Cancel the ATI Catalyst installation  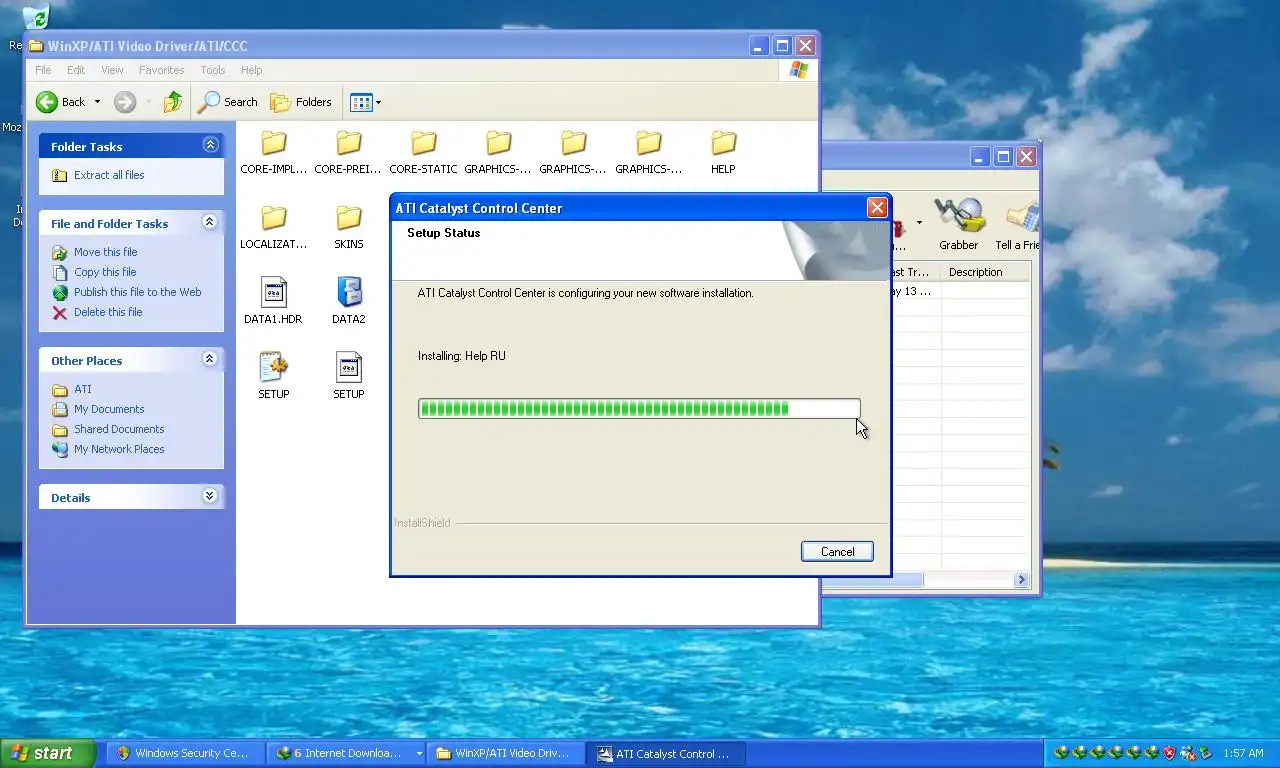(x=837, y=551)
